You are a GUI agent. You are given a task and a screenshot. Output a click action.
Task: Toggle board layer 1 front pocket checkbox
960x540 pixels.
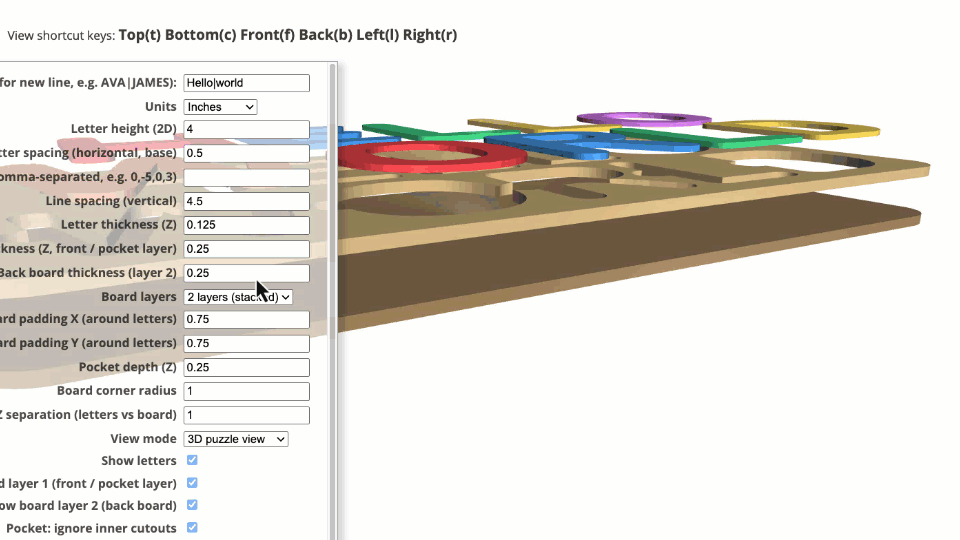(x=192, y=483)
